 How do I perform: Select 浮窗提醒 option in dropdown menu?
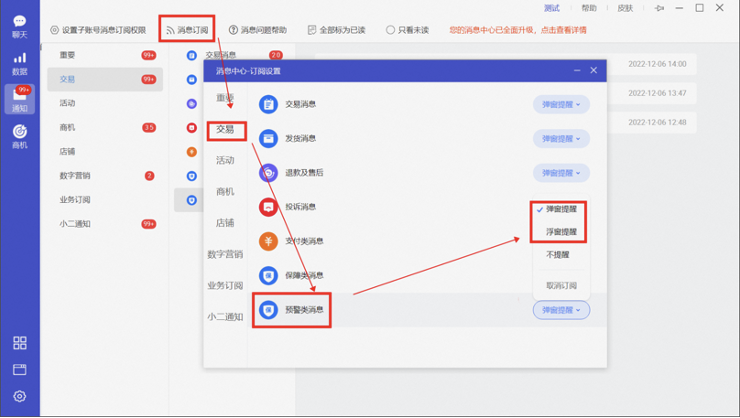(561, 232)
